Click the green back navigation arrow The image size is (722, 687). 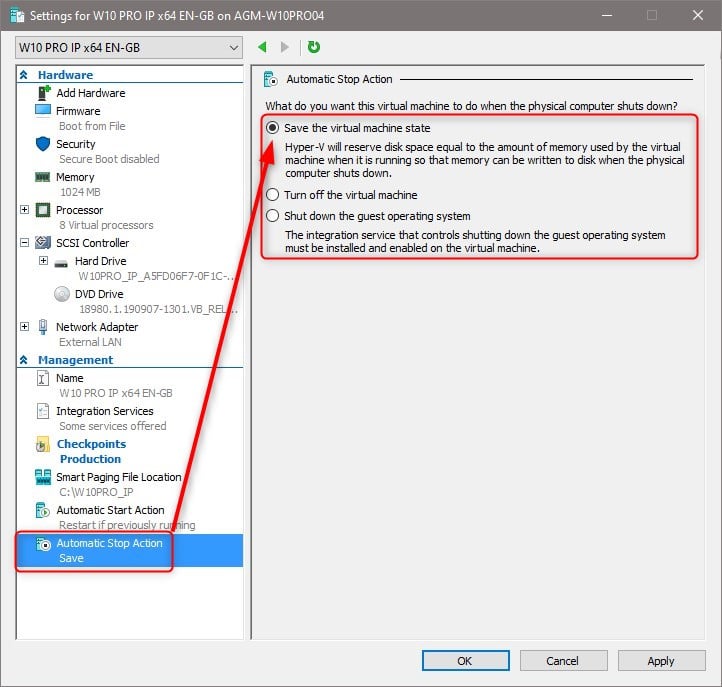262,47
